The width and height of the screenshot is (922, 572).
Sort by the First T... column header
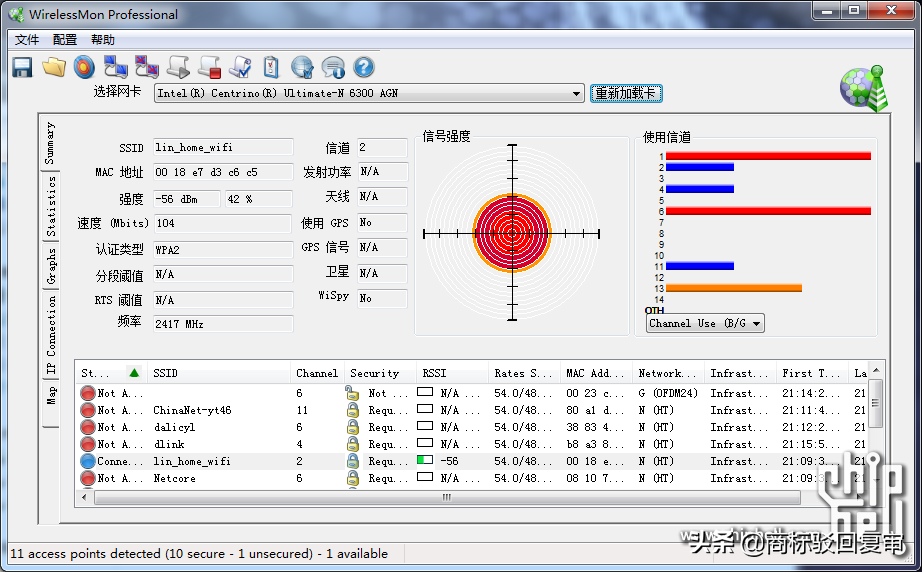(x=811, y=373)
